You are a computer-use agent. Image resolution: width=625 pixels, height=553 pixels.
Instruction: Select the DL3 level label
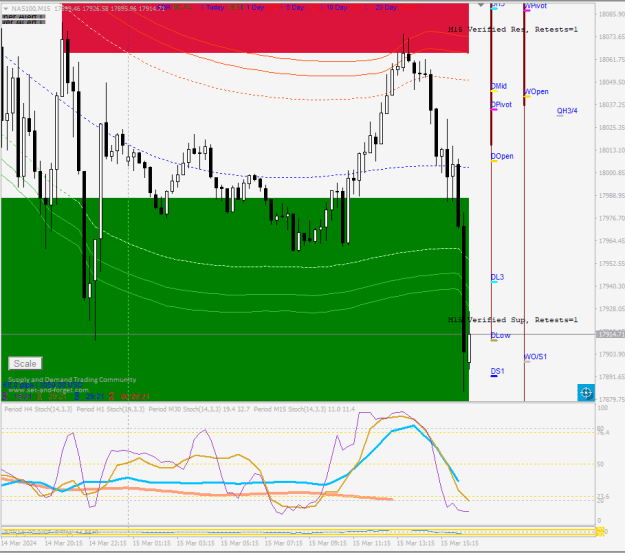pyautogui.click(x=497, y=277)
